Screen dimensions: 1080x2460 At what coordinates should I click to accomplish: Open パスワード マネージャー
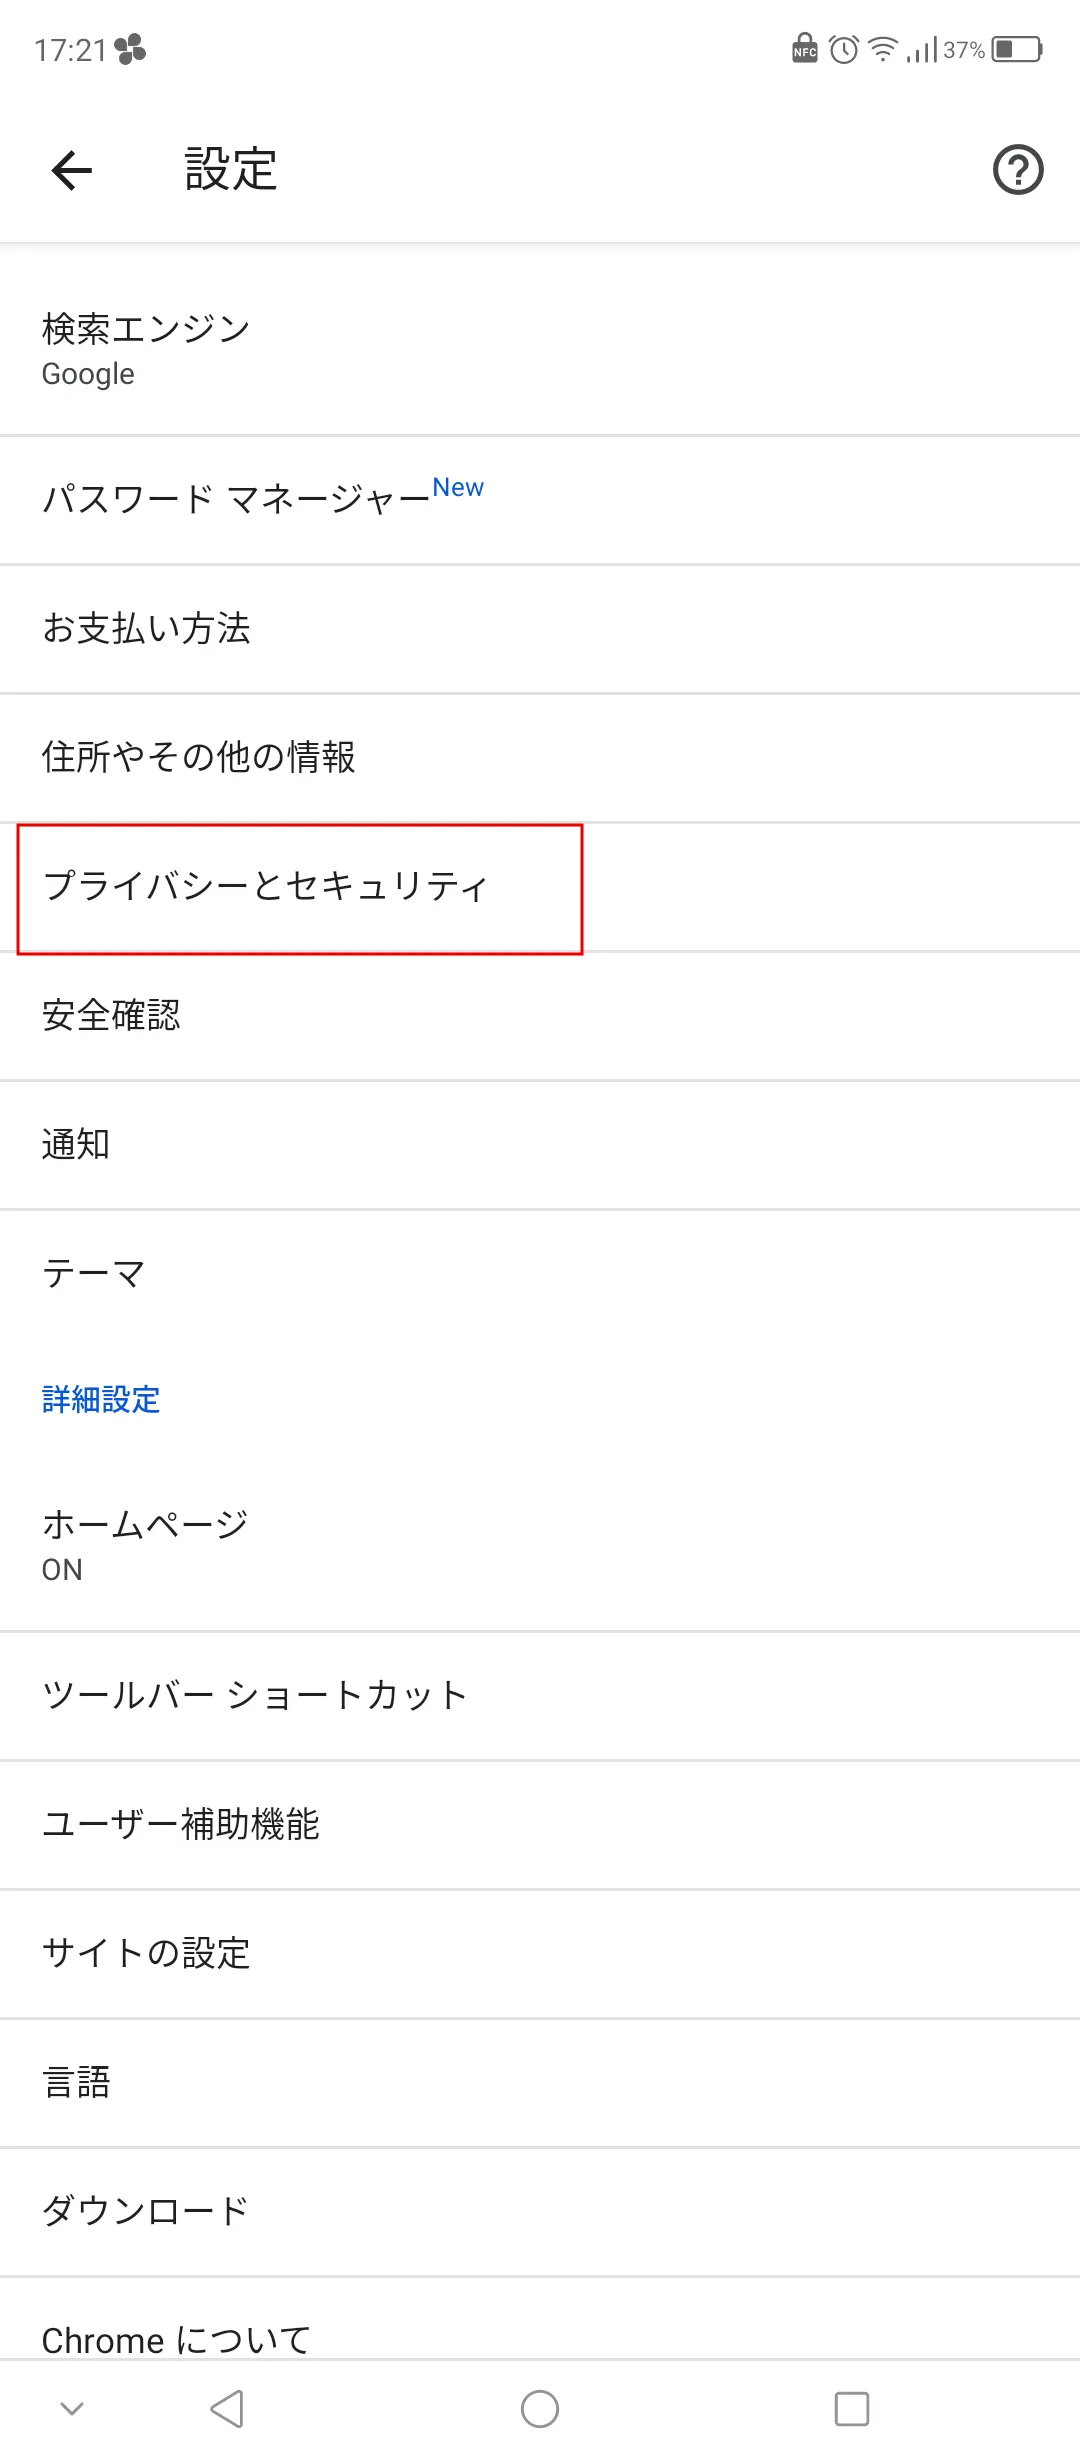click(540, 499)
